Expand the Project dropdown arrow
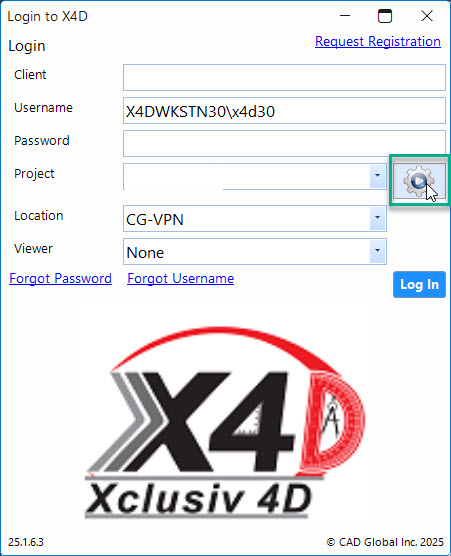The height and width of the screenshot is (556, 451). [377, 176]
